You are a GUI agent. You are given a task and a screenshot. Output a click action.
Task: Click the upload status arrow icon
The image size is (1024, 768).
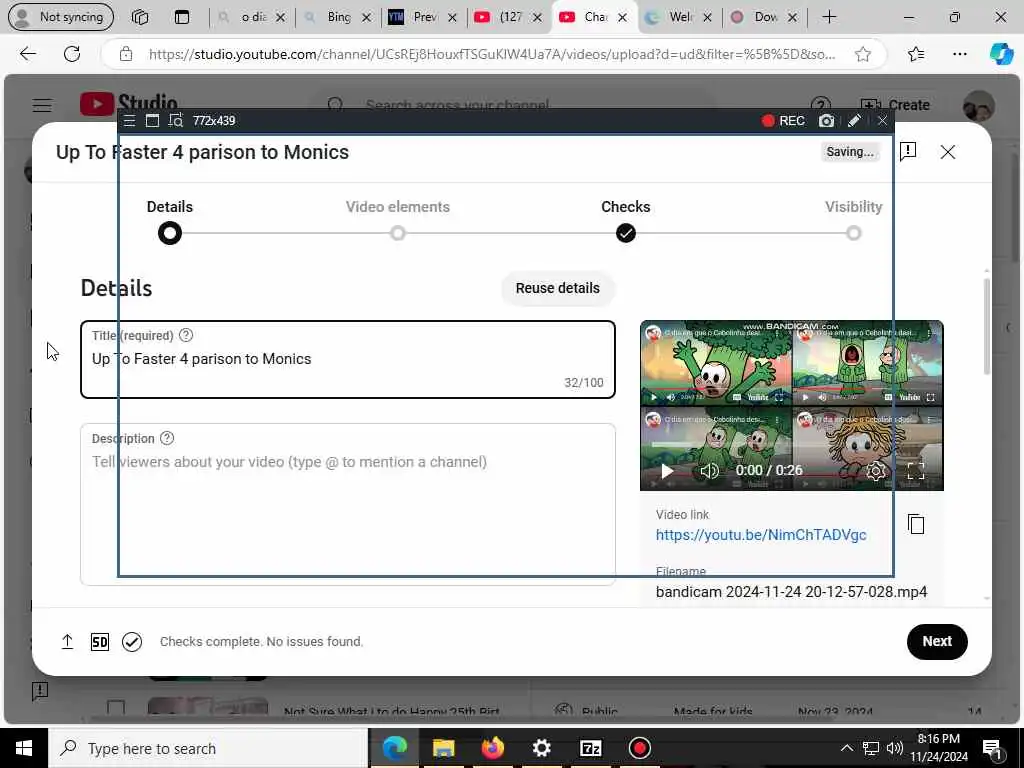67,642
